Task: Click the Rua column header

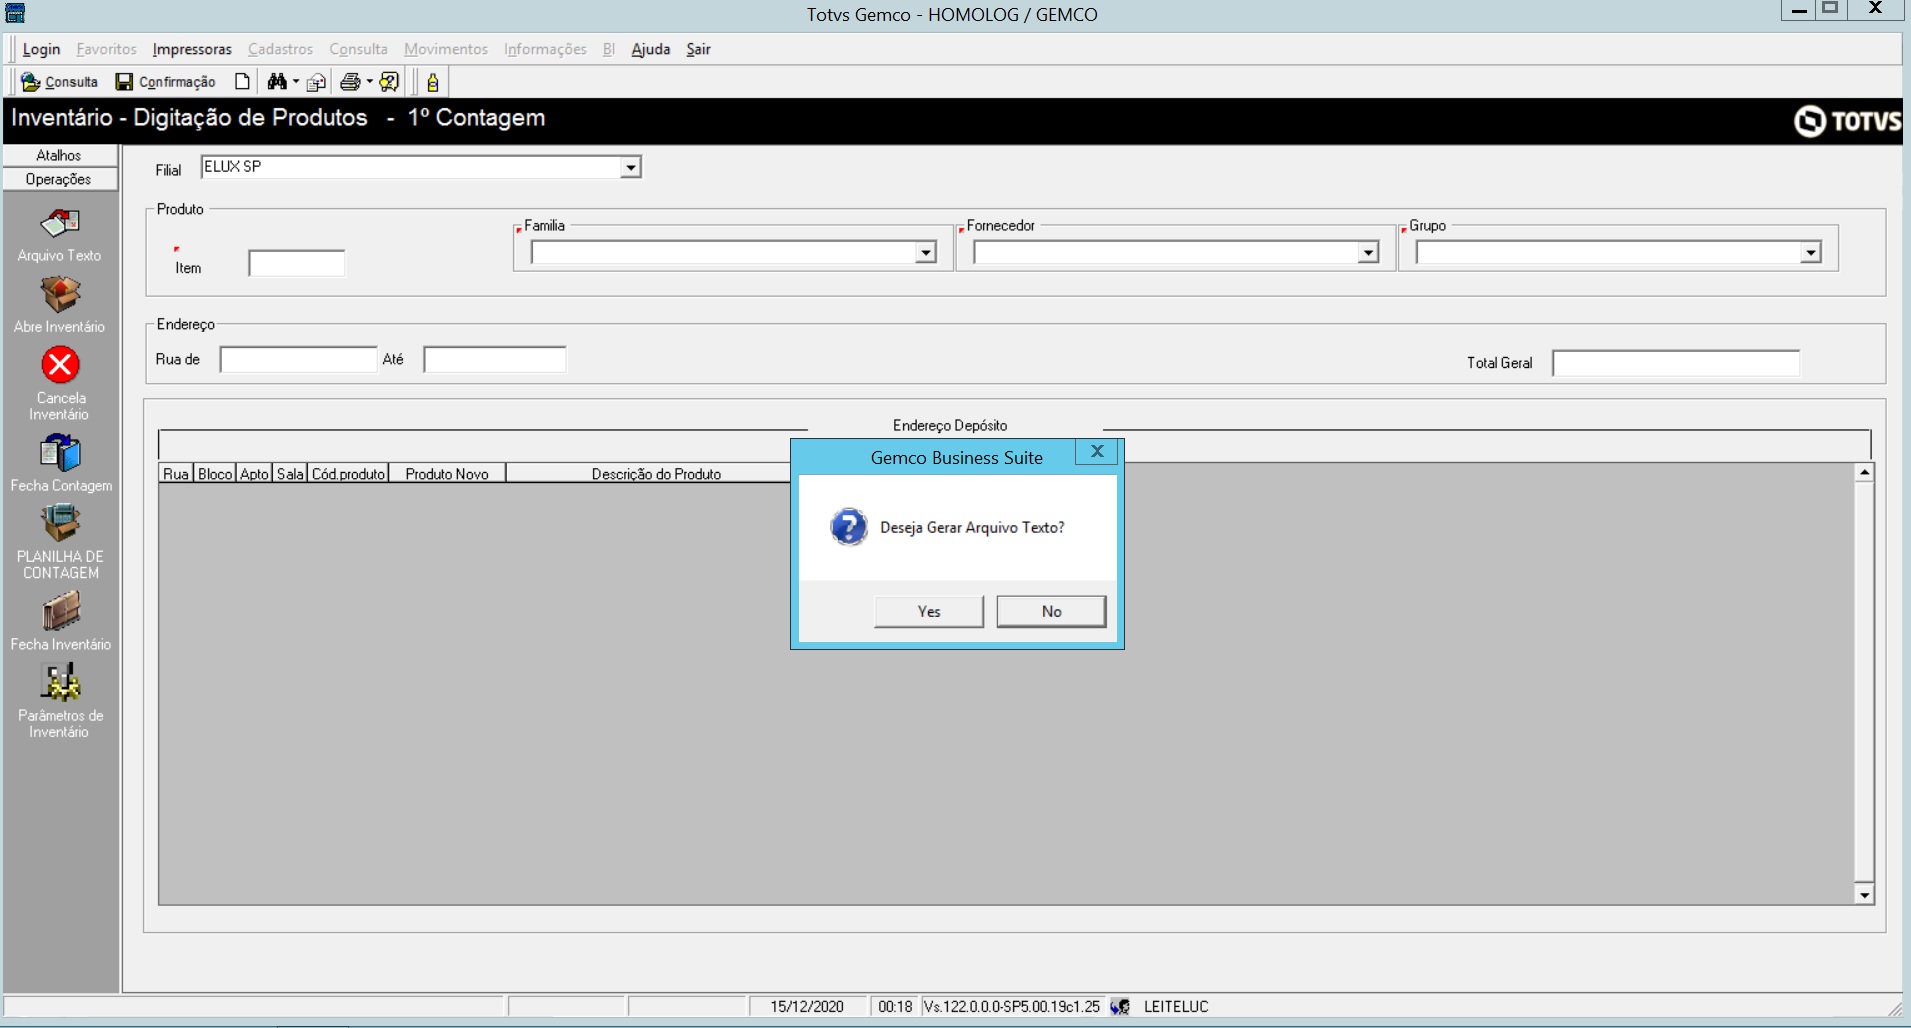Action: (176, 474)
